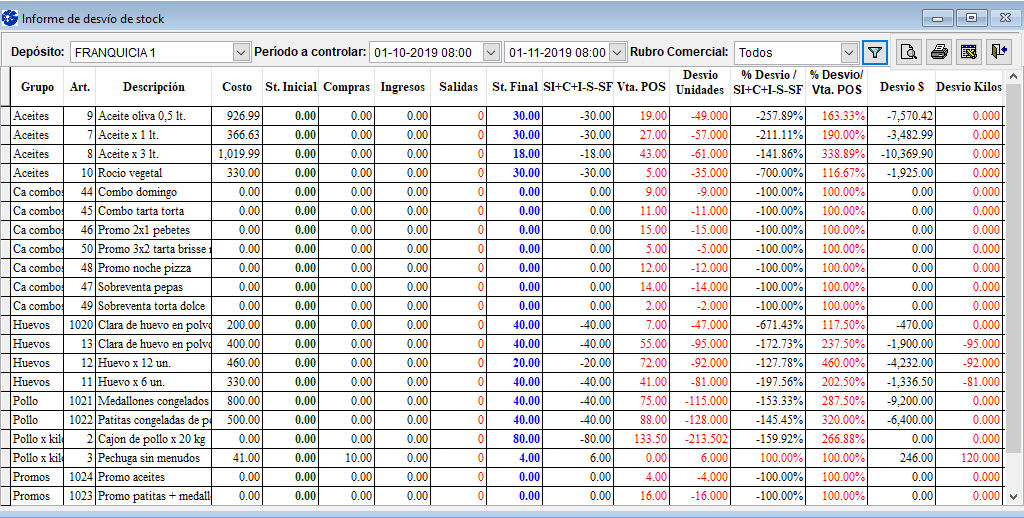Click the Desvío $ column header
The height and width of the screenshot is (518, 1024).
(901, 87)
